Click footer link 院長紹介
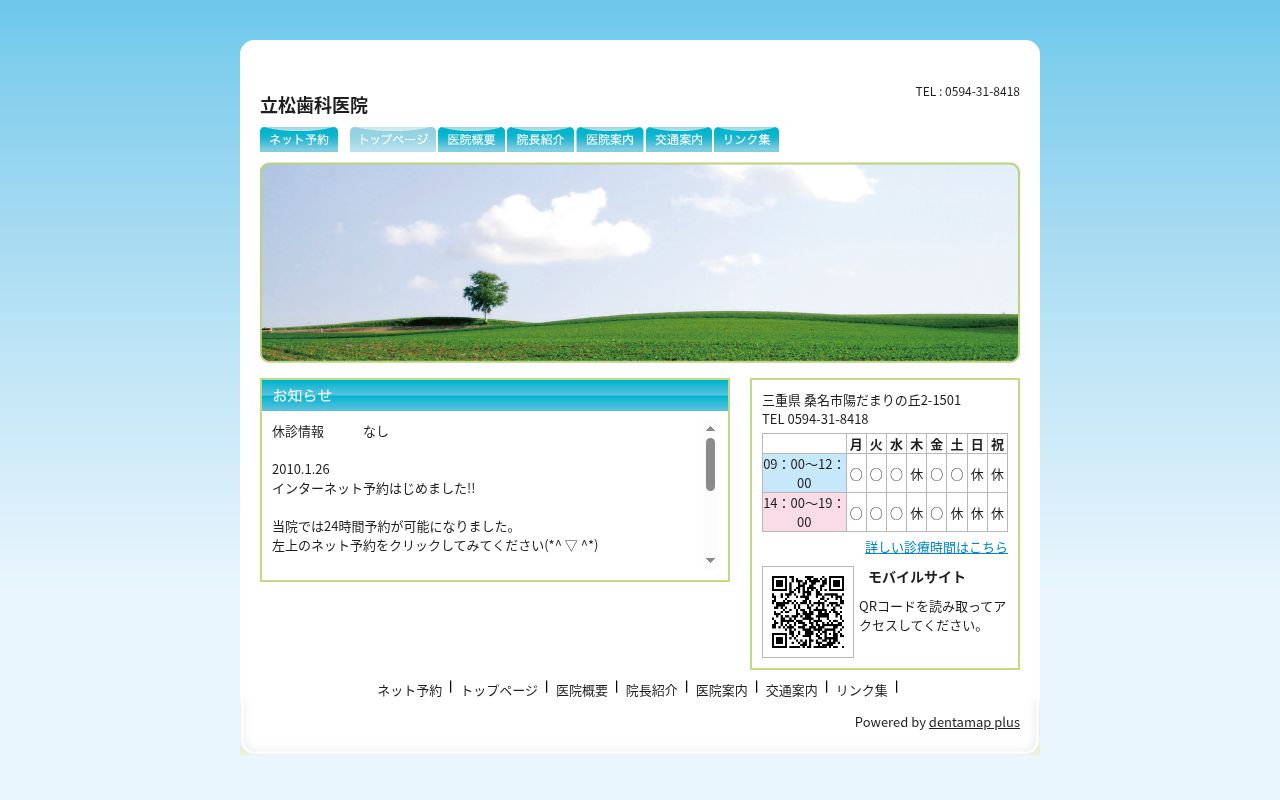Screen dimensions: 1280x800 (652, 690)
